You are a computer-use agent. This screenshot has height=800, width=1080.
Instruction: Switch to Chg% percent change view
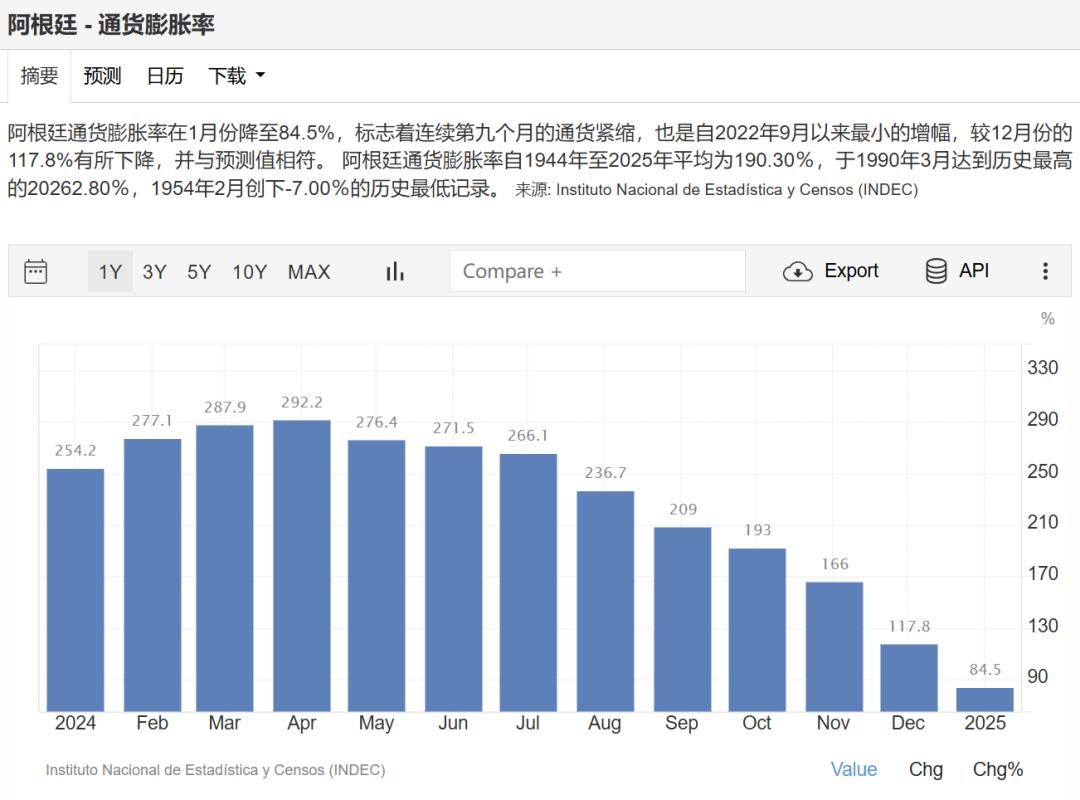coord(998,769)
